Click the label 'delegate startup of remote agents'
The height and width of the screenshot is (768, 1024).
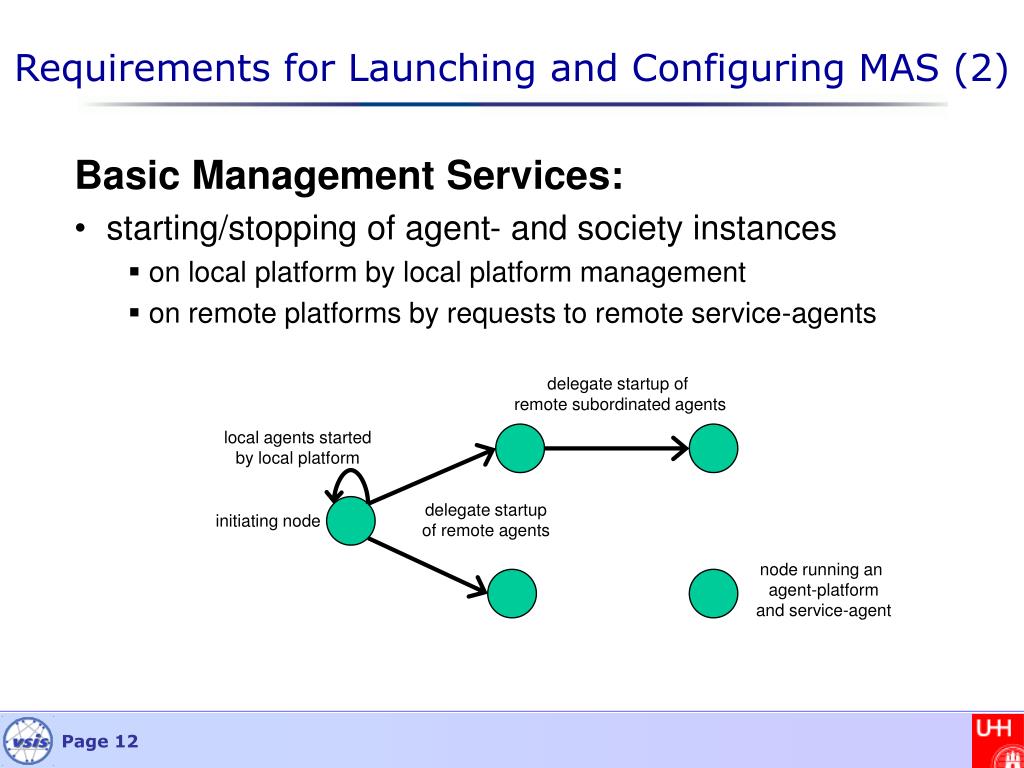(x=485, y=520)
